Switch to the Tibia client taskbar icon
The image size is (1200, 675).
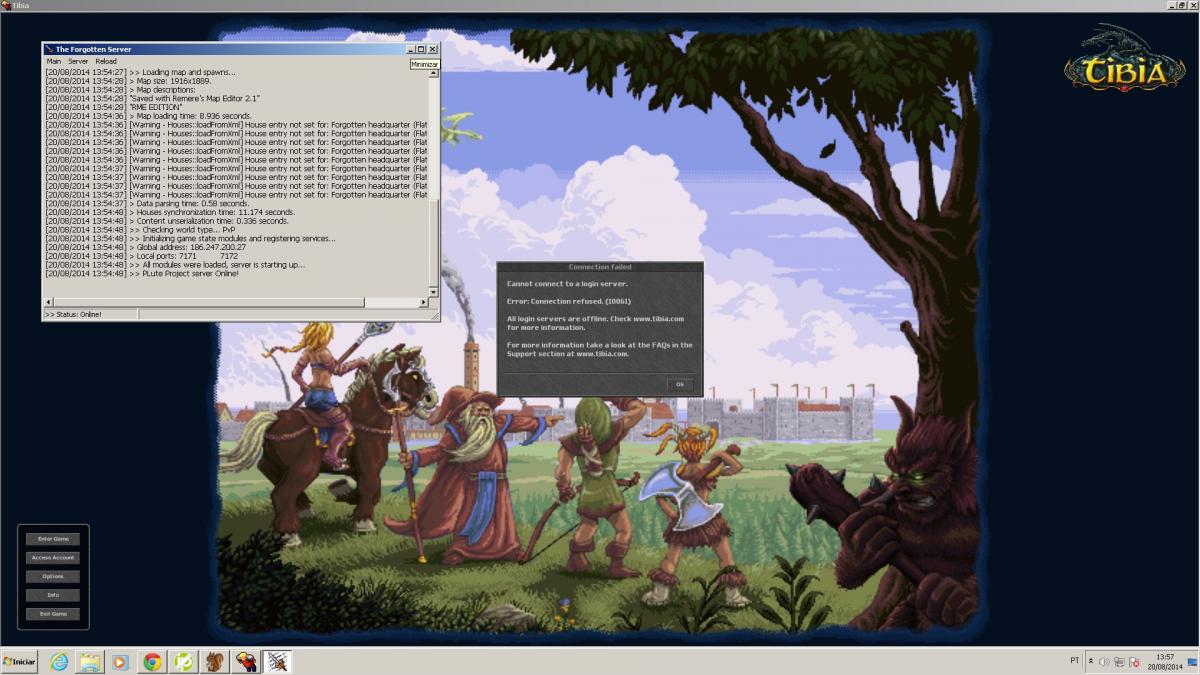pos(245,662)
